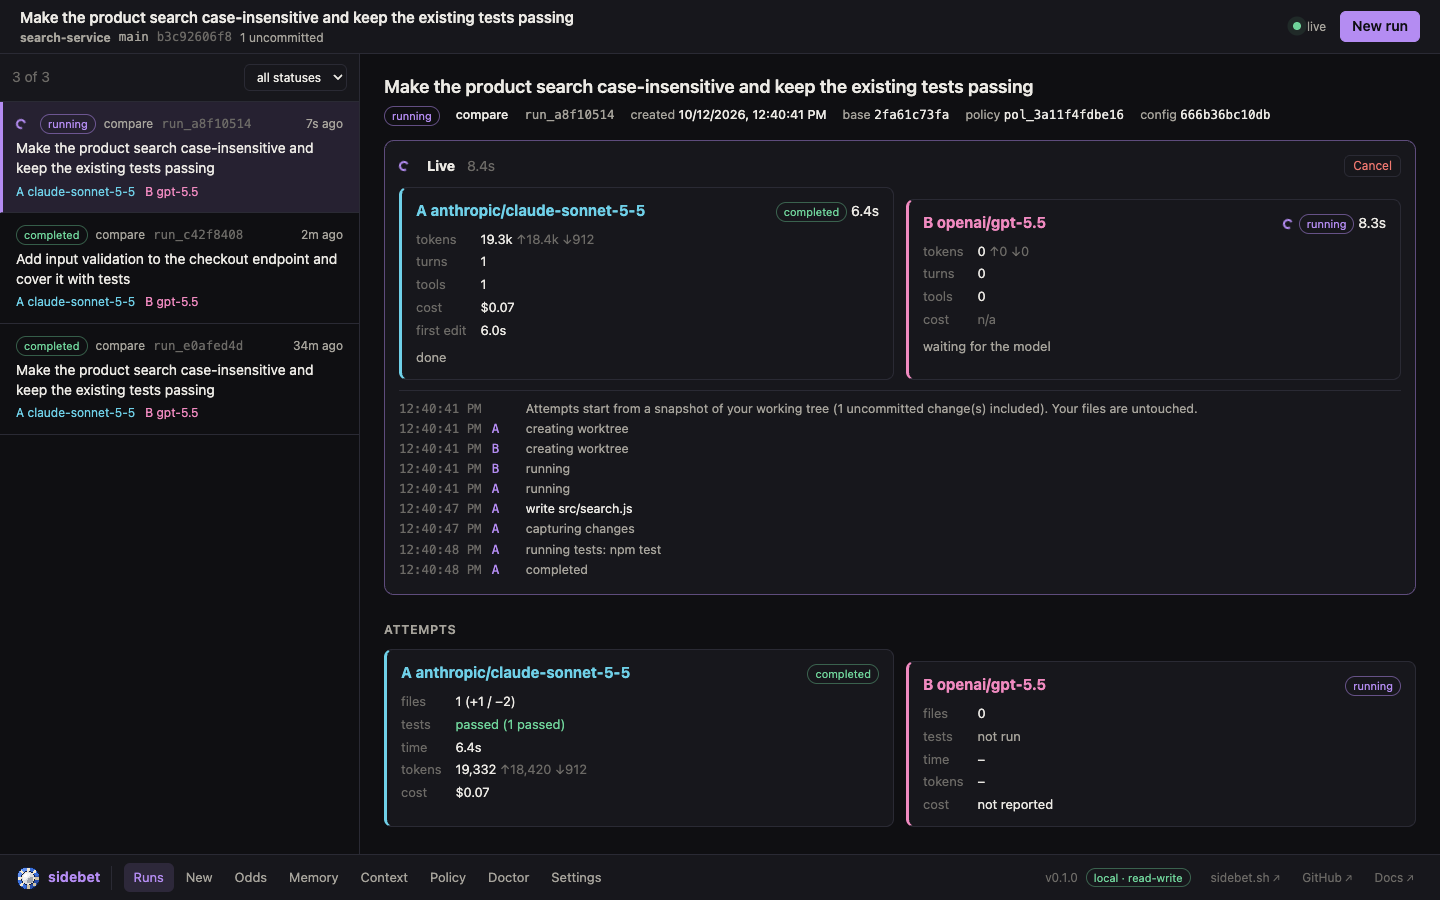1440x900 pixels.
Task: Click the spinner beside B openai/gpt-5.5 running
Action: pos(1288,224)
